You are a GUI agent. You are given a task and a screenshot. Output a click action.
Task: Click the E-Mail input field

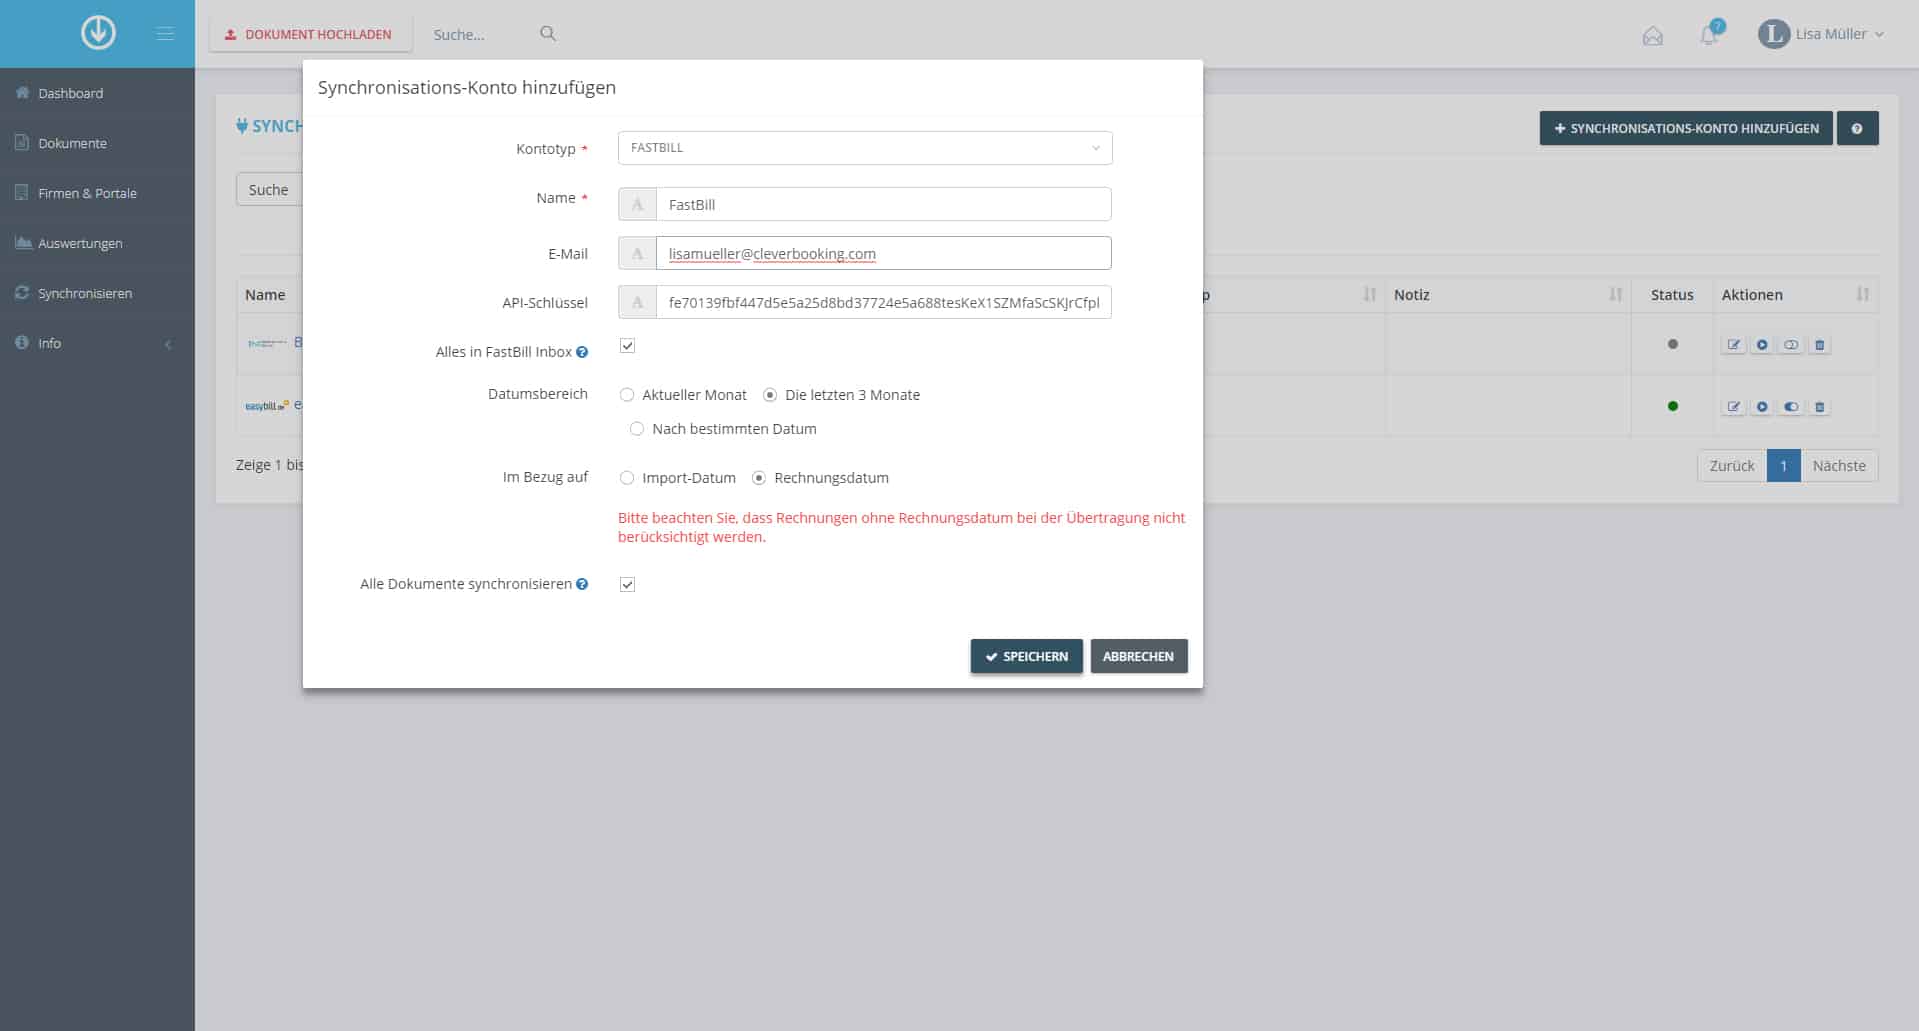(883, 253)
